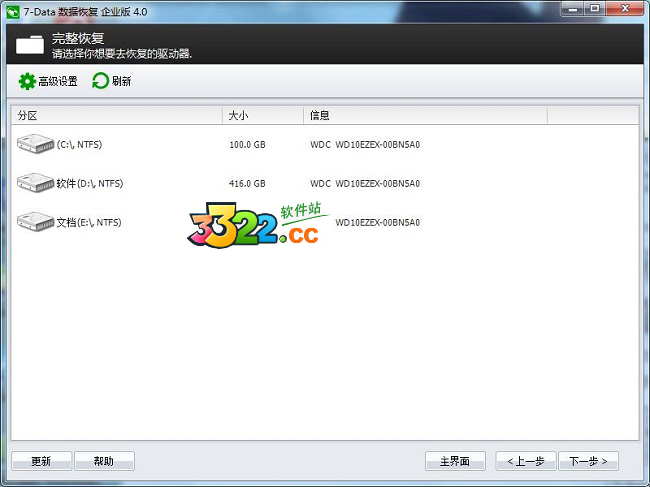Viewport: 650px width, 487px height.
Task: Select the C:\ drive disk icon
Action: (x=36, y=144)
